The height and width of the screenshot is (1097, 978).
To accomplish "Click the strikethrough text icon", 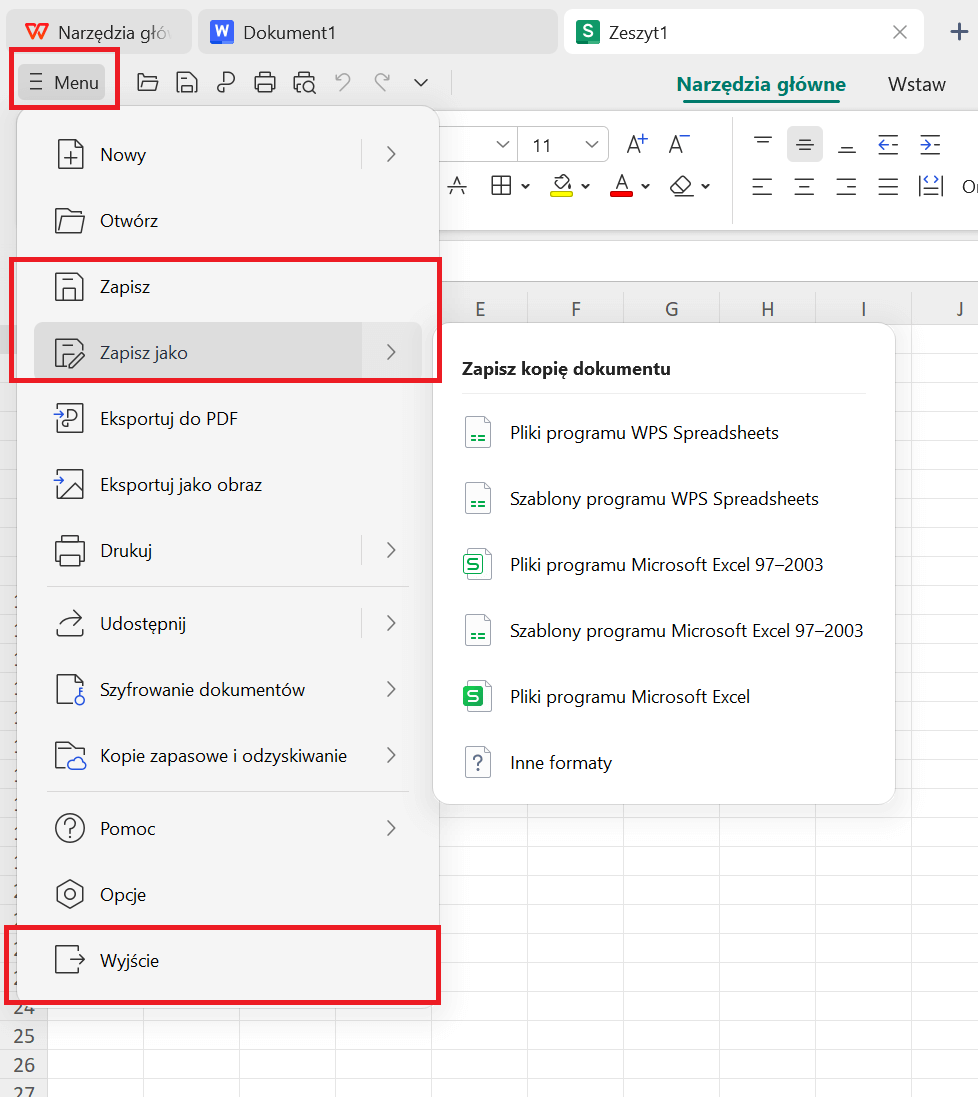I will coord(458,185).
